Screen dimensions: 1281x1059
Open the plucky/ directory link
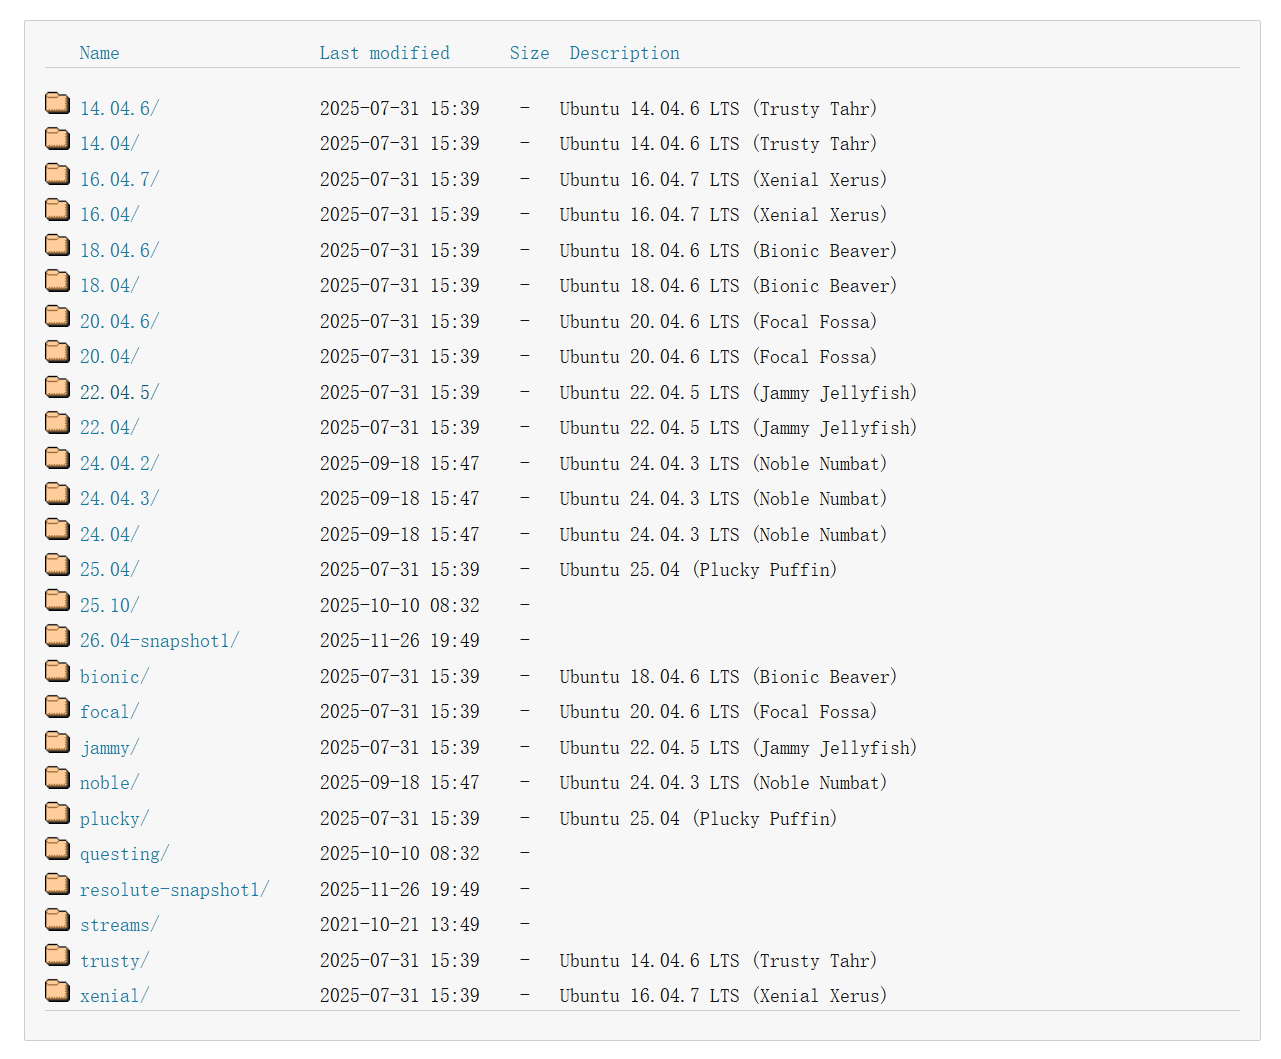[x=114, y=819]
